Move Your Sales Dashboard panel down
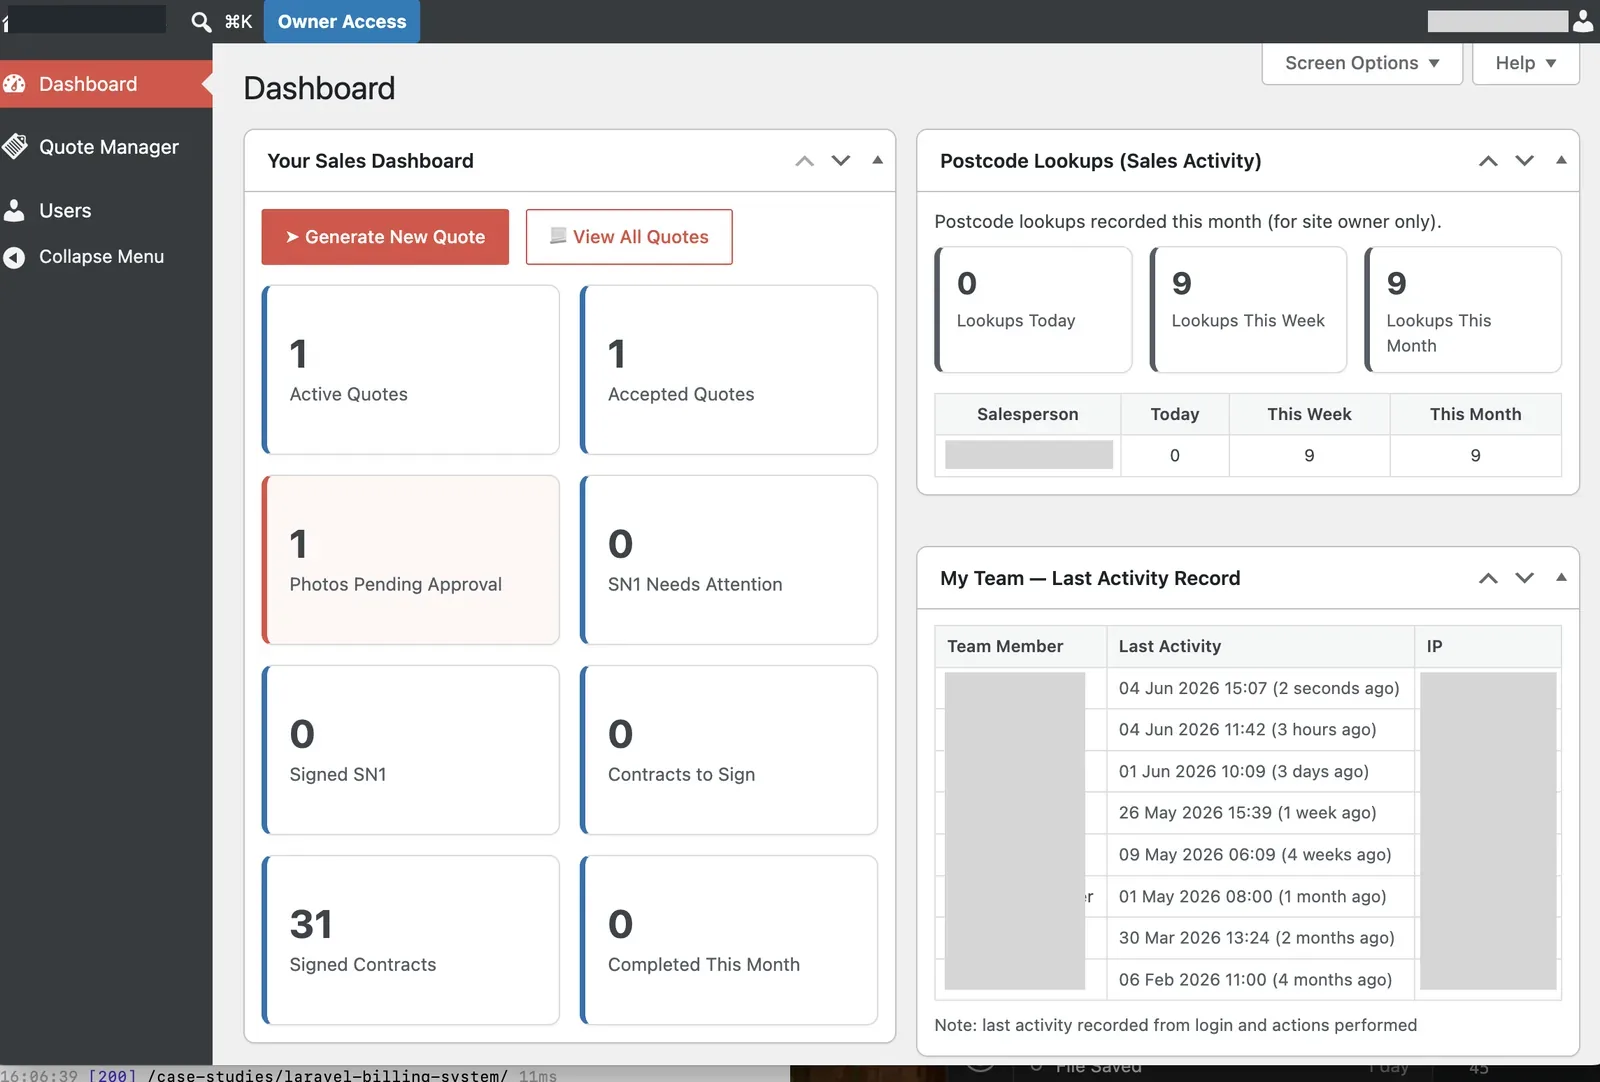Screen dimensions: 1600x1082 (x=841, y=160)
